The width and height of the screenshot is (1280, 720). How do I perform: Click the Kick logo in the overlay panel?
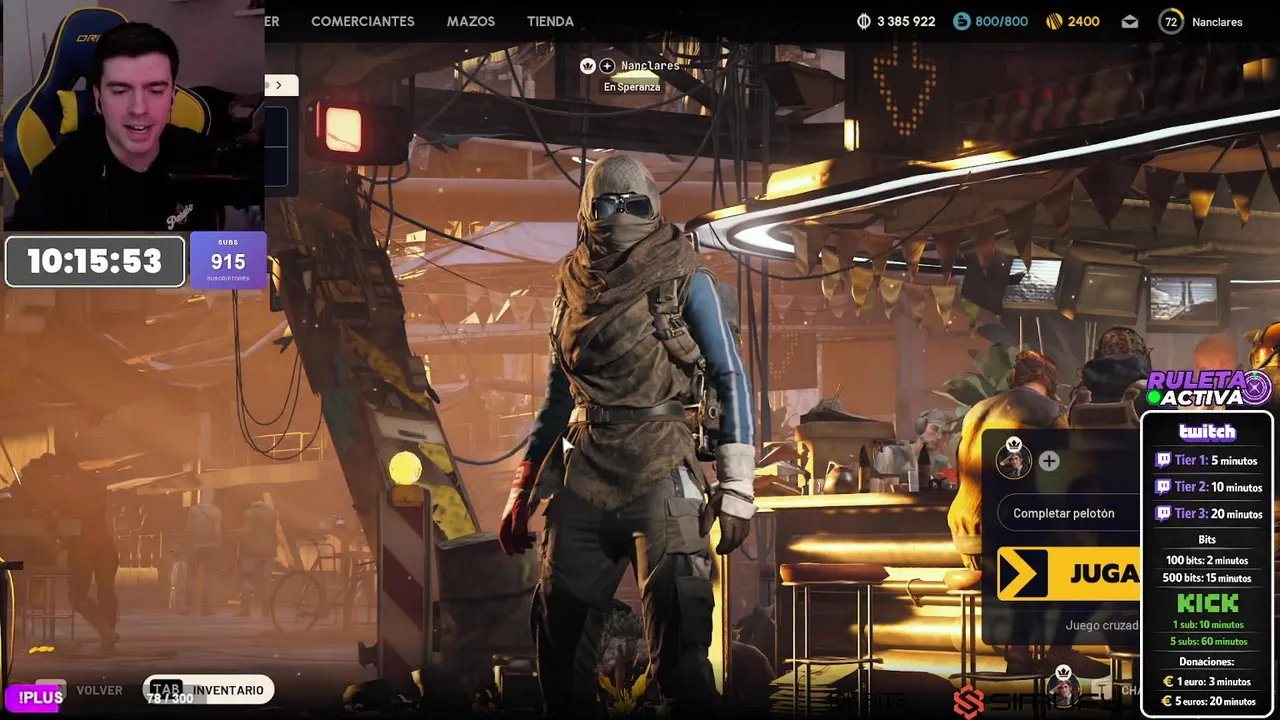[1207, 603]
